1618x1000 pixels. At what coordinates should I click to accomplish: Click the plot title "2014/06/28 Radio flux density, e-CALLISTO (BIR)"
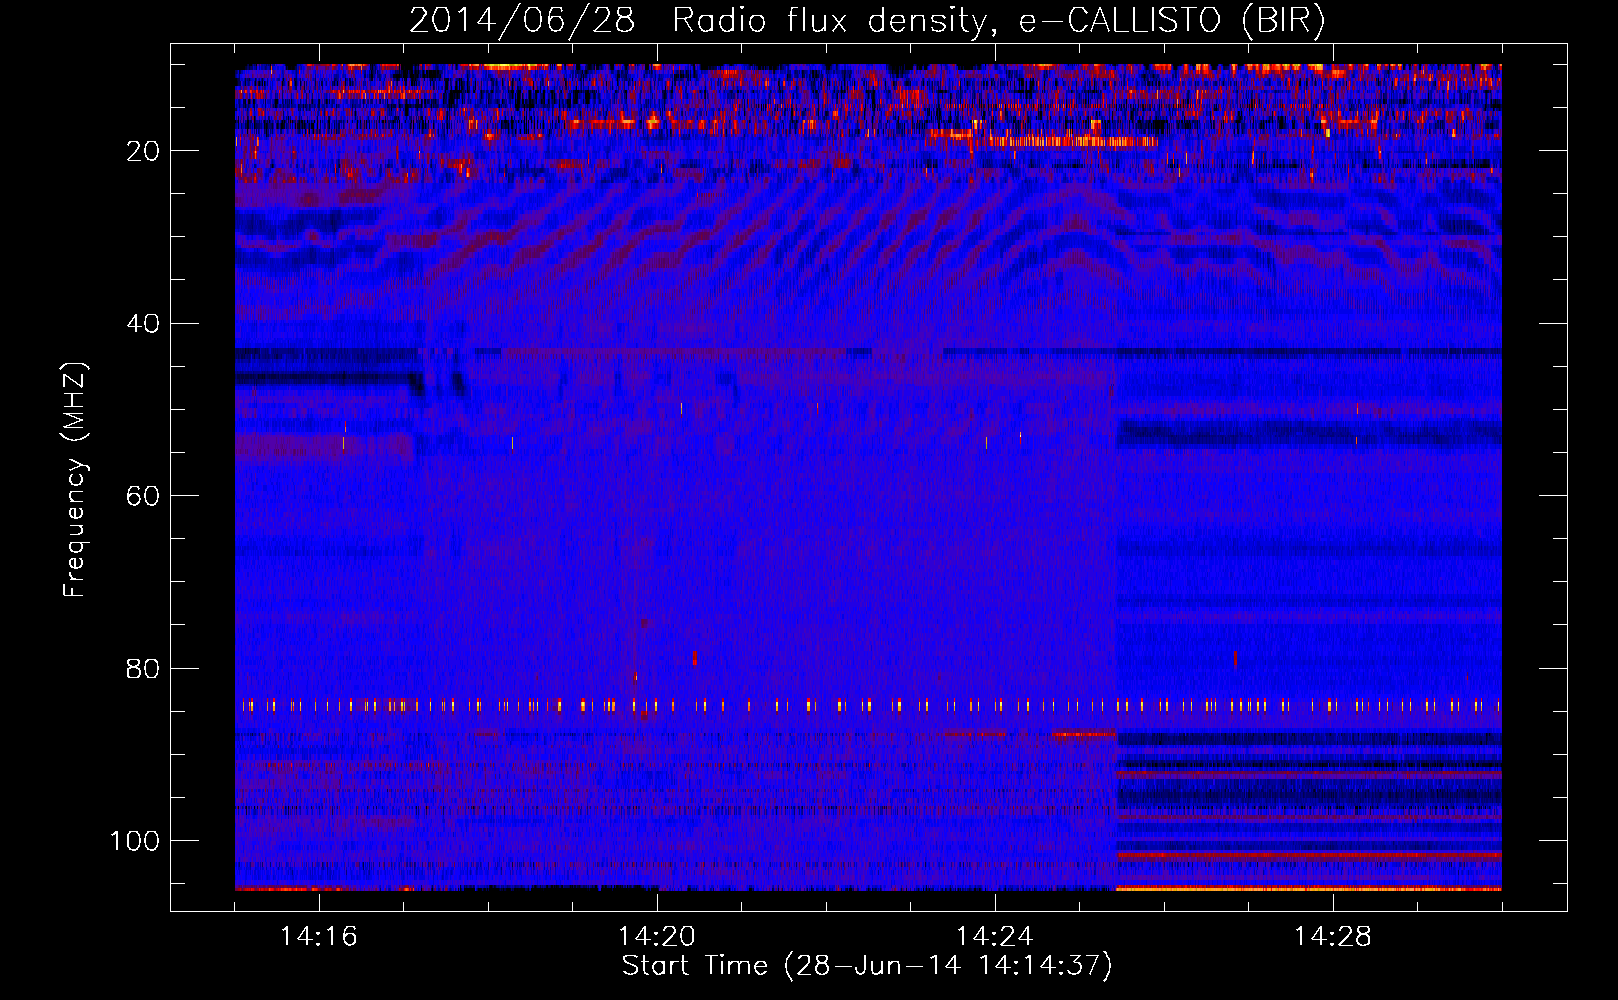point(867,21)
